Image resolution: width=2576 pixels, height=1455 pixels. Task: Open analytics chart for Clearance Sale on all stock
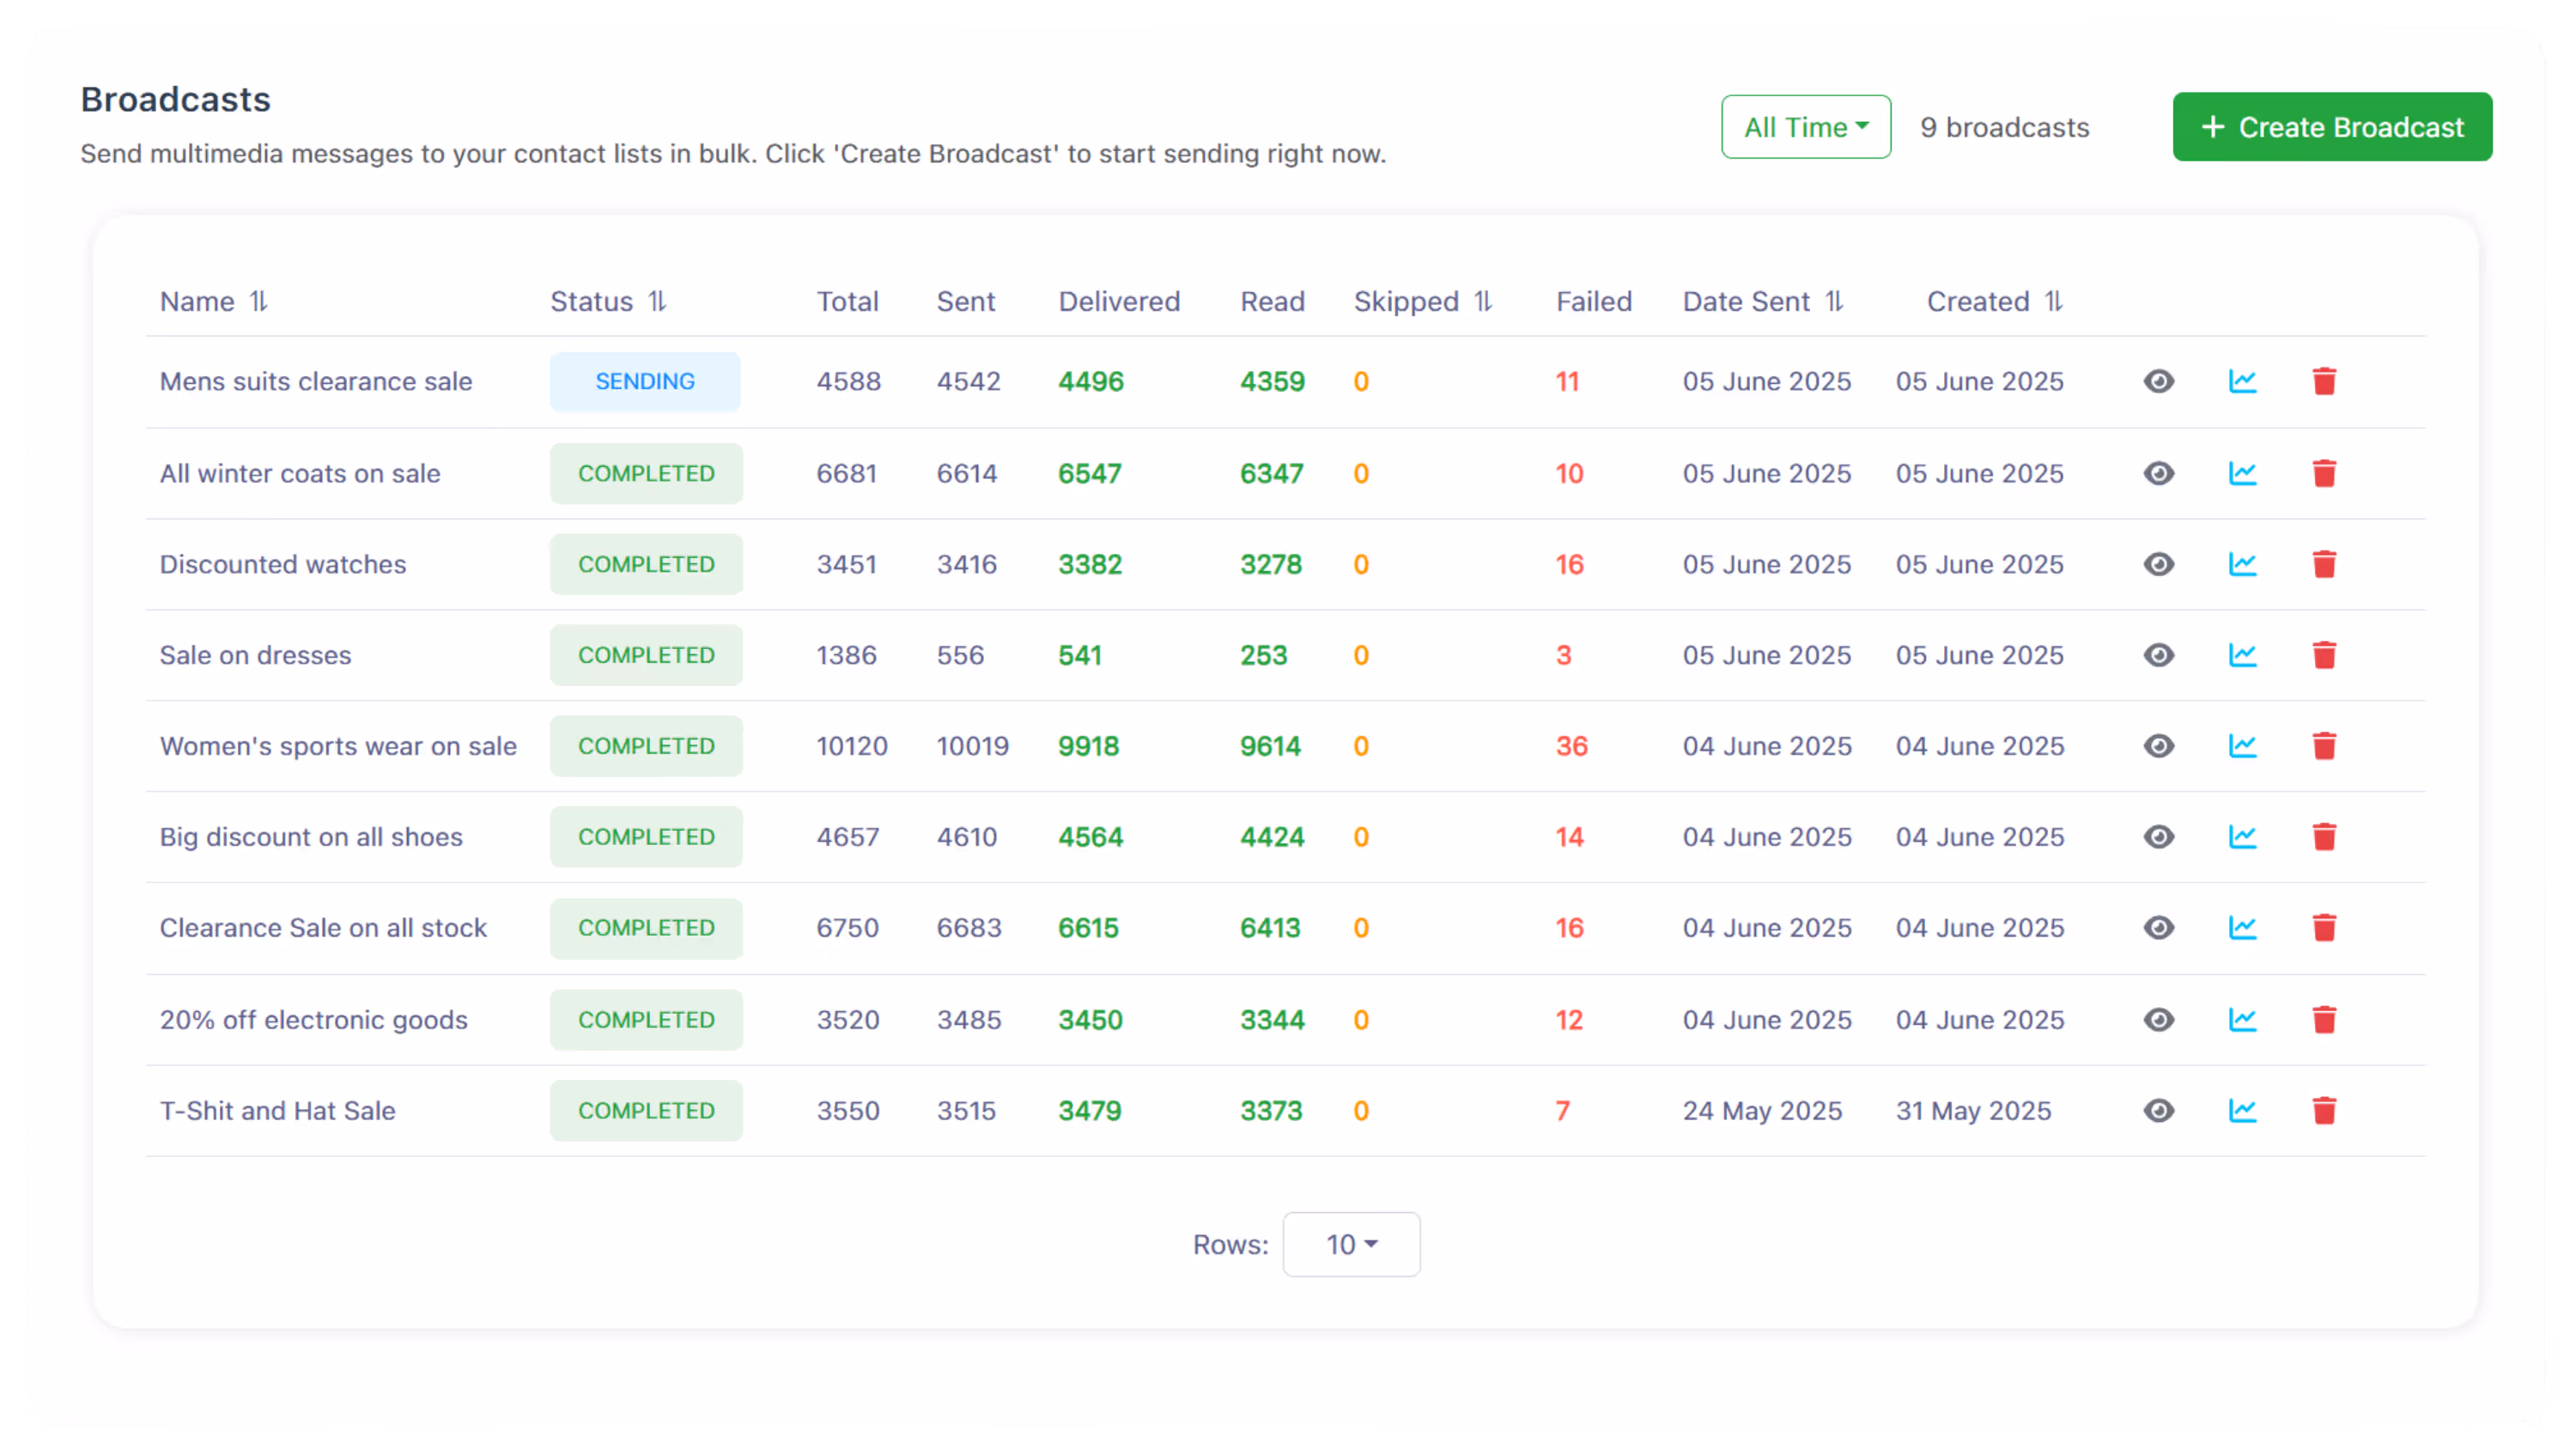pos(2242,928)
